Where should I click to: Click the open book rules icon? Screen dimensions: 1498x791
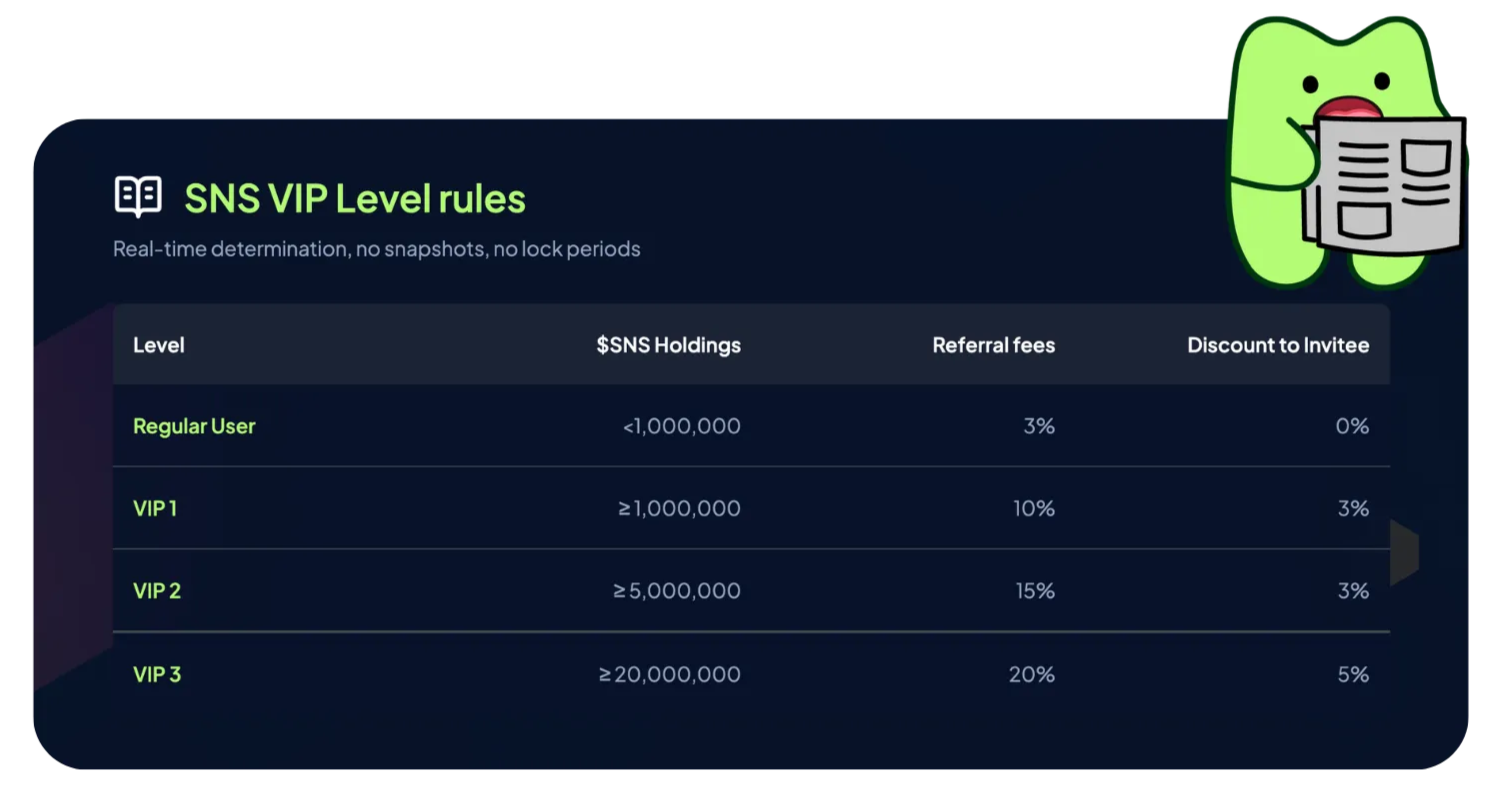pos(138,197)
